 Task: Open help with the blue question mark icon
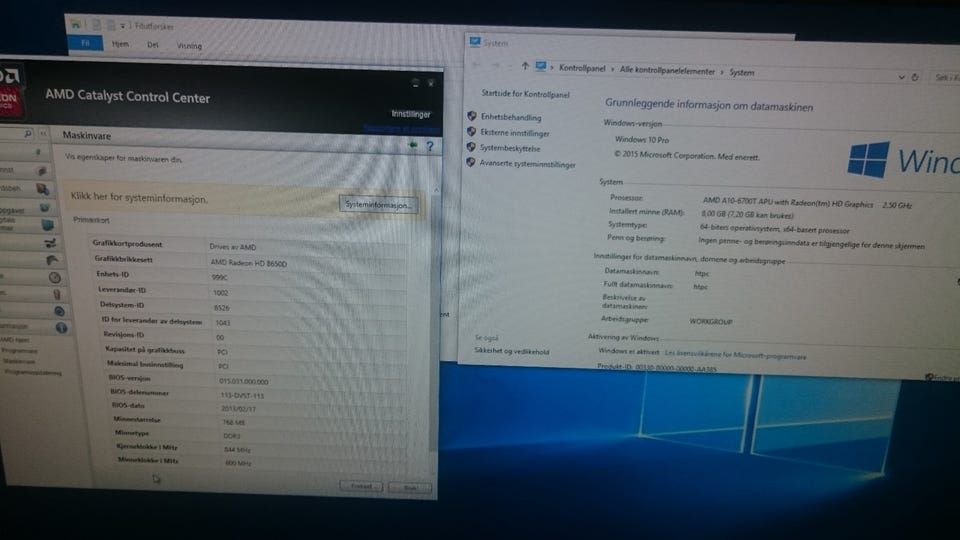click(430, 146)
